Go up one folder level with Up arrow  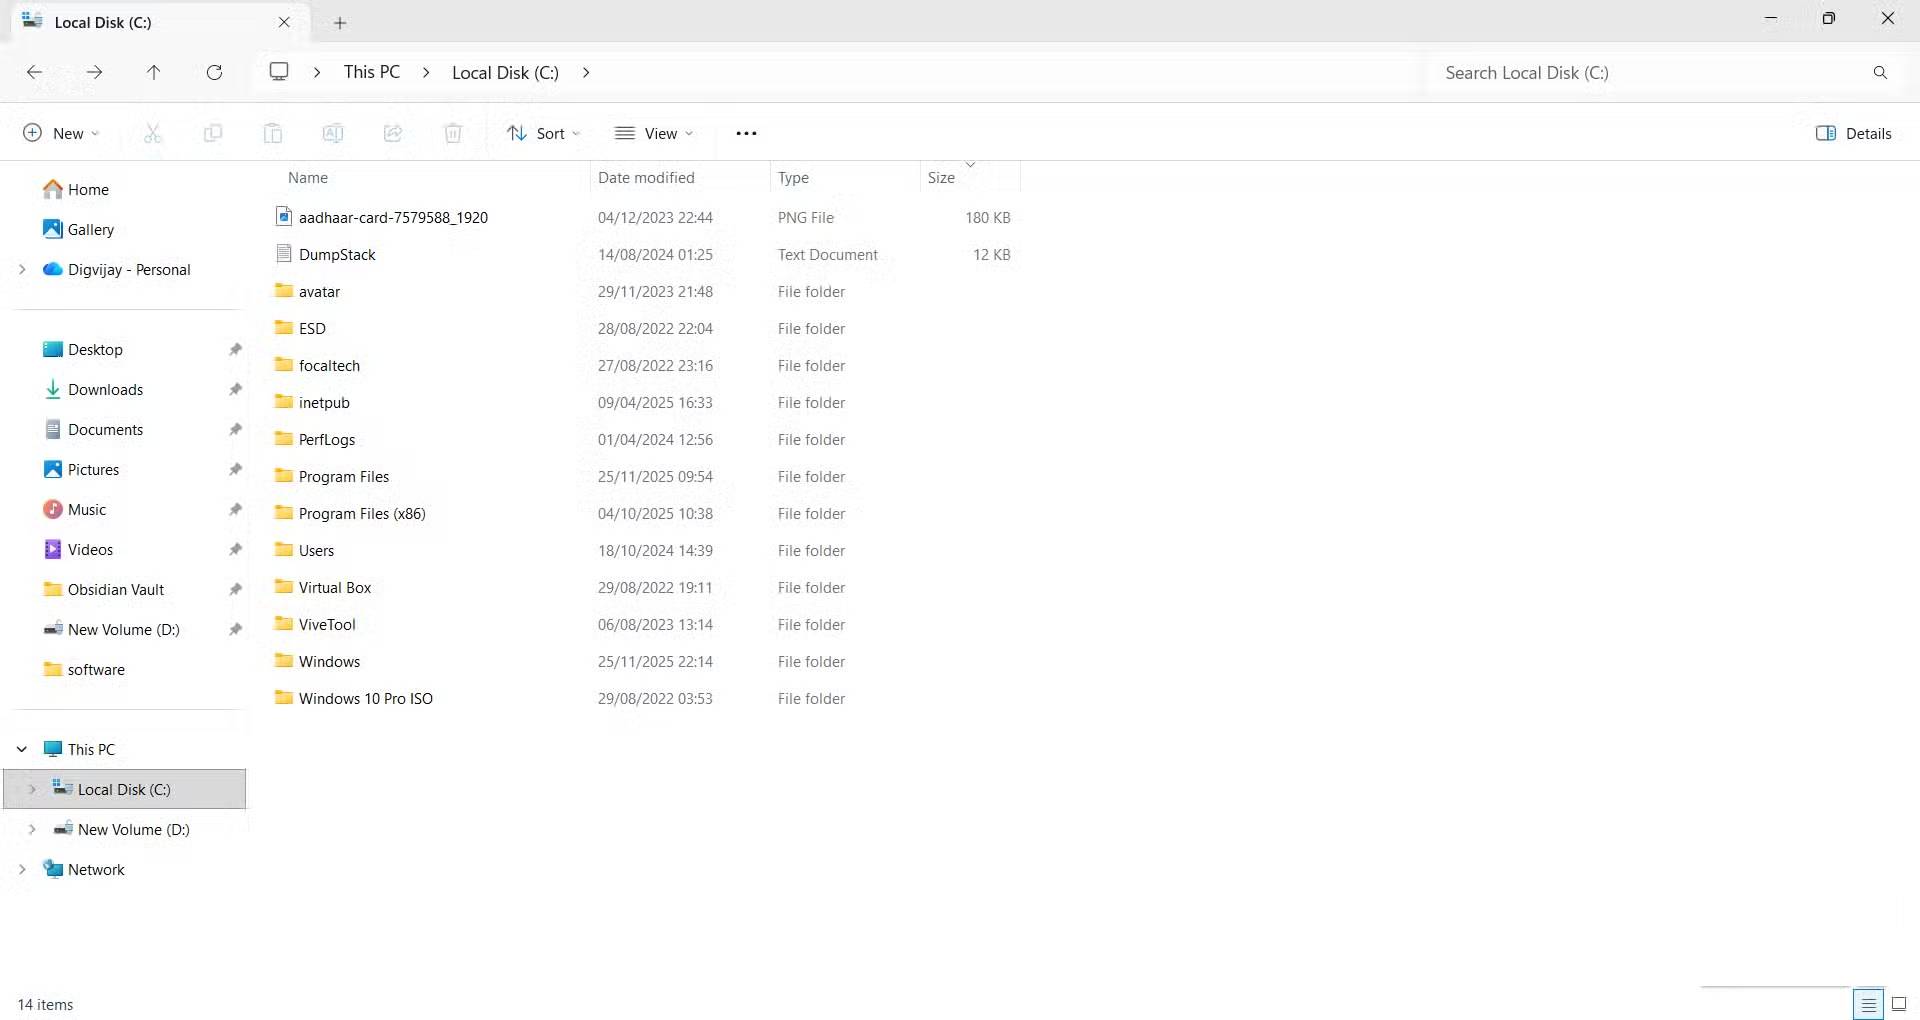[153, 72]
